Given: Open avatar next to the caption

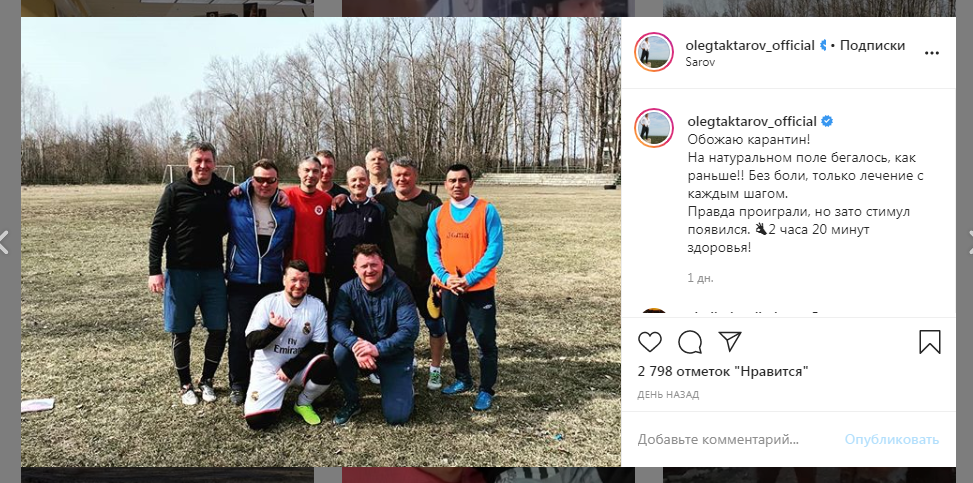Looking at the screenshot, I should point(654,128).
